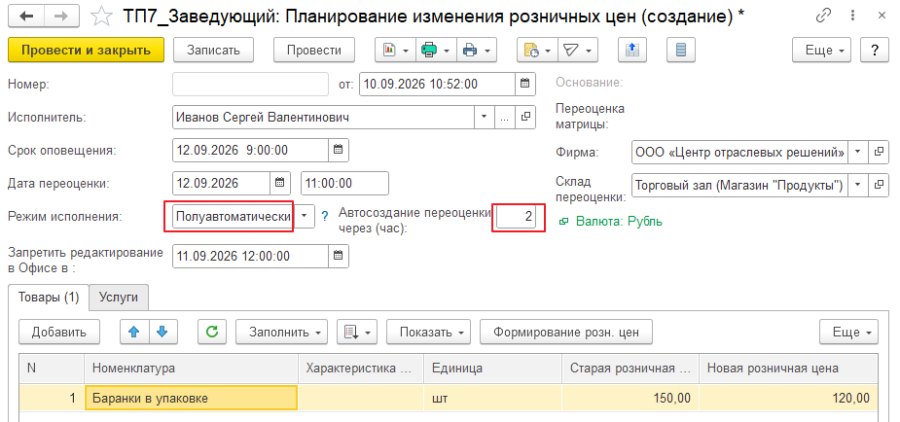Click the upload arrow toolbar icon
The image size is (900, 422).
633,51
